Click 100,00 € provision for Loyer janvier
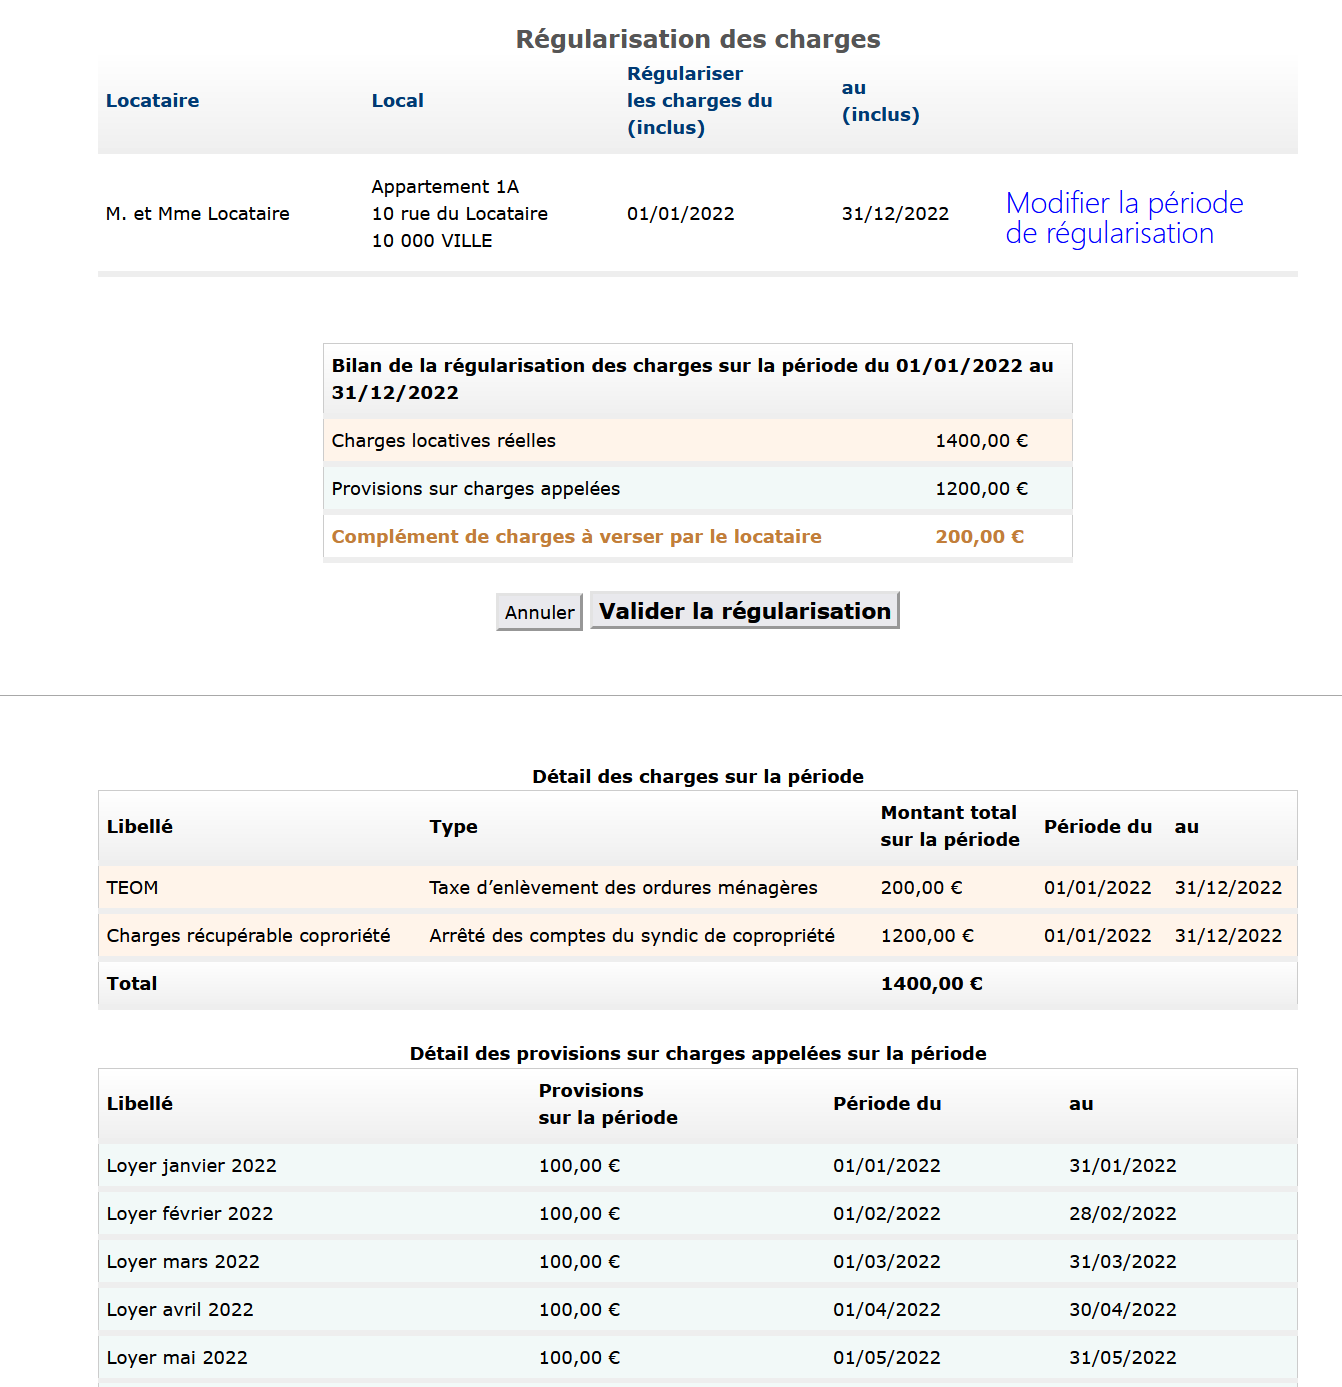Image resolution: width=1342 pixels, height=1387 pixels. [x=580, y=1166]
